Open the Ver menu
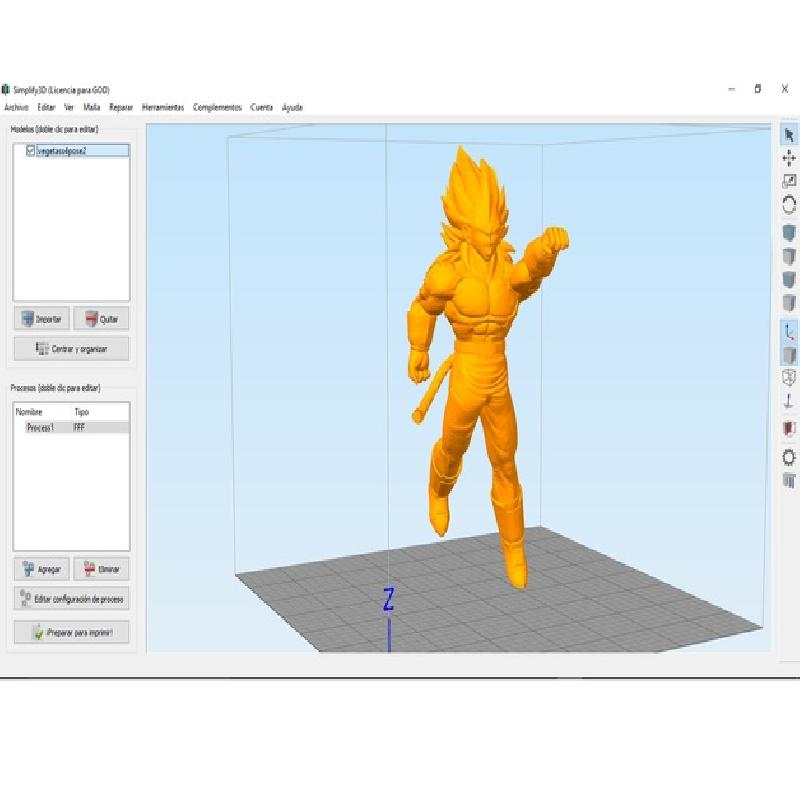The image size is (800, 800). [69, 107]
